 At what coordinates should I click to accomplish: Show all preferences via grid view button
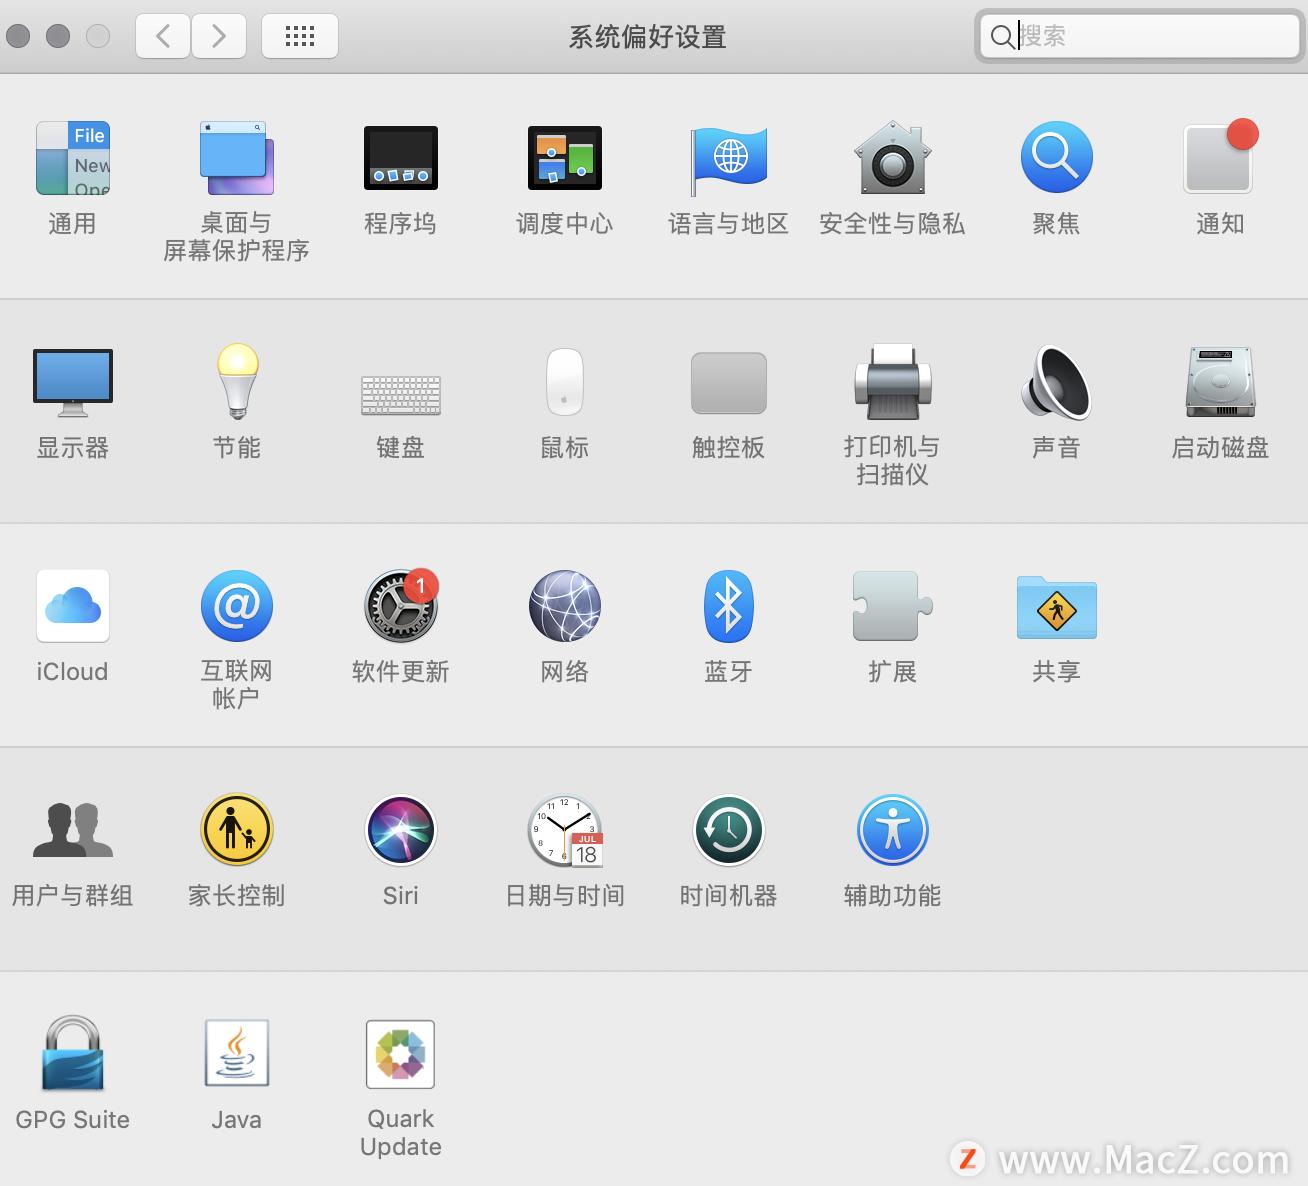pyautogui.click(x=299, y=35)
